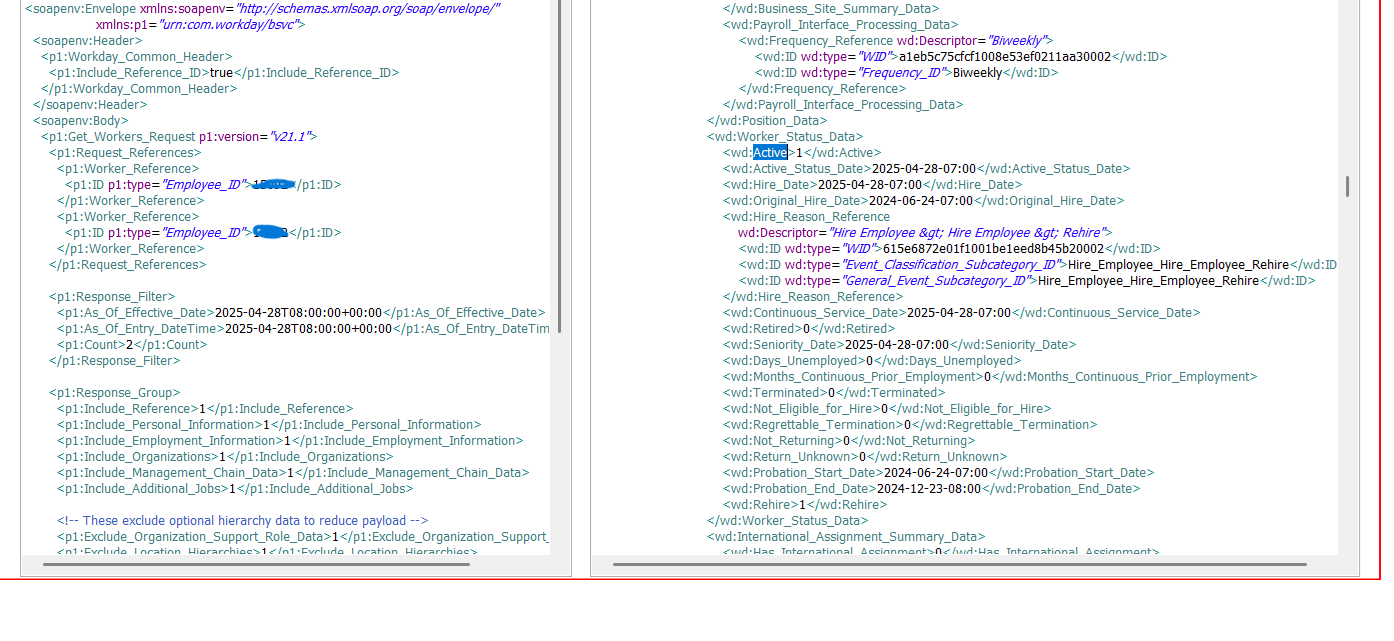Select the opening wd:Worker_Status_Data tag

[x=785, y=136]
